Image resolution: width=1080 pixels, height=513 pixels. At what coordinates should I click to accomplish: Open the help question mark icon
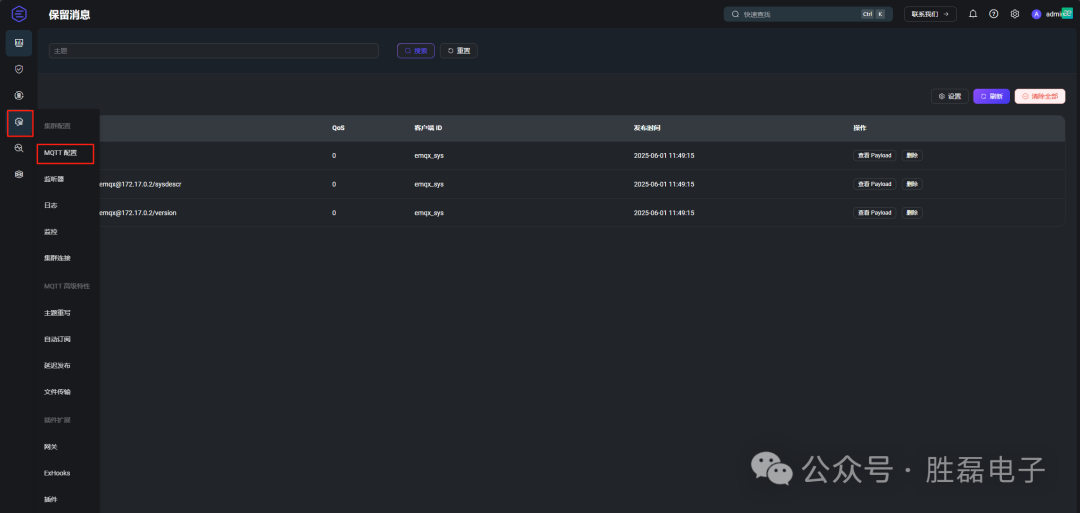[x=993, y=14]
